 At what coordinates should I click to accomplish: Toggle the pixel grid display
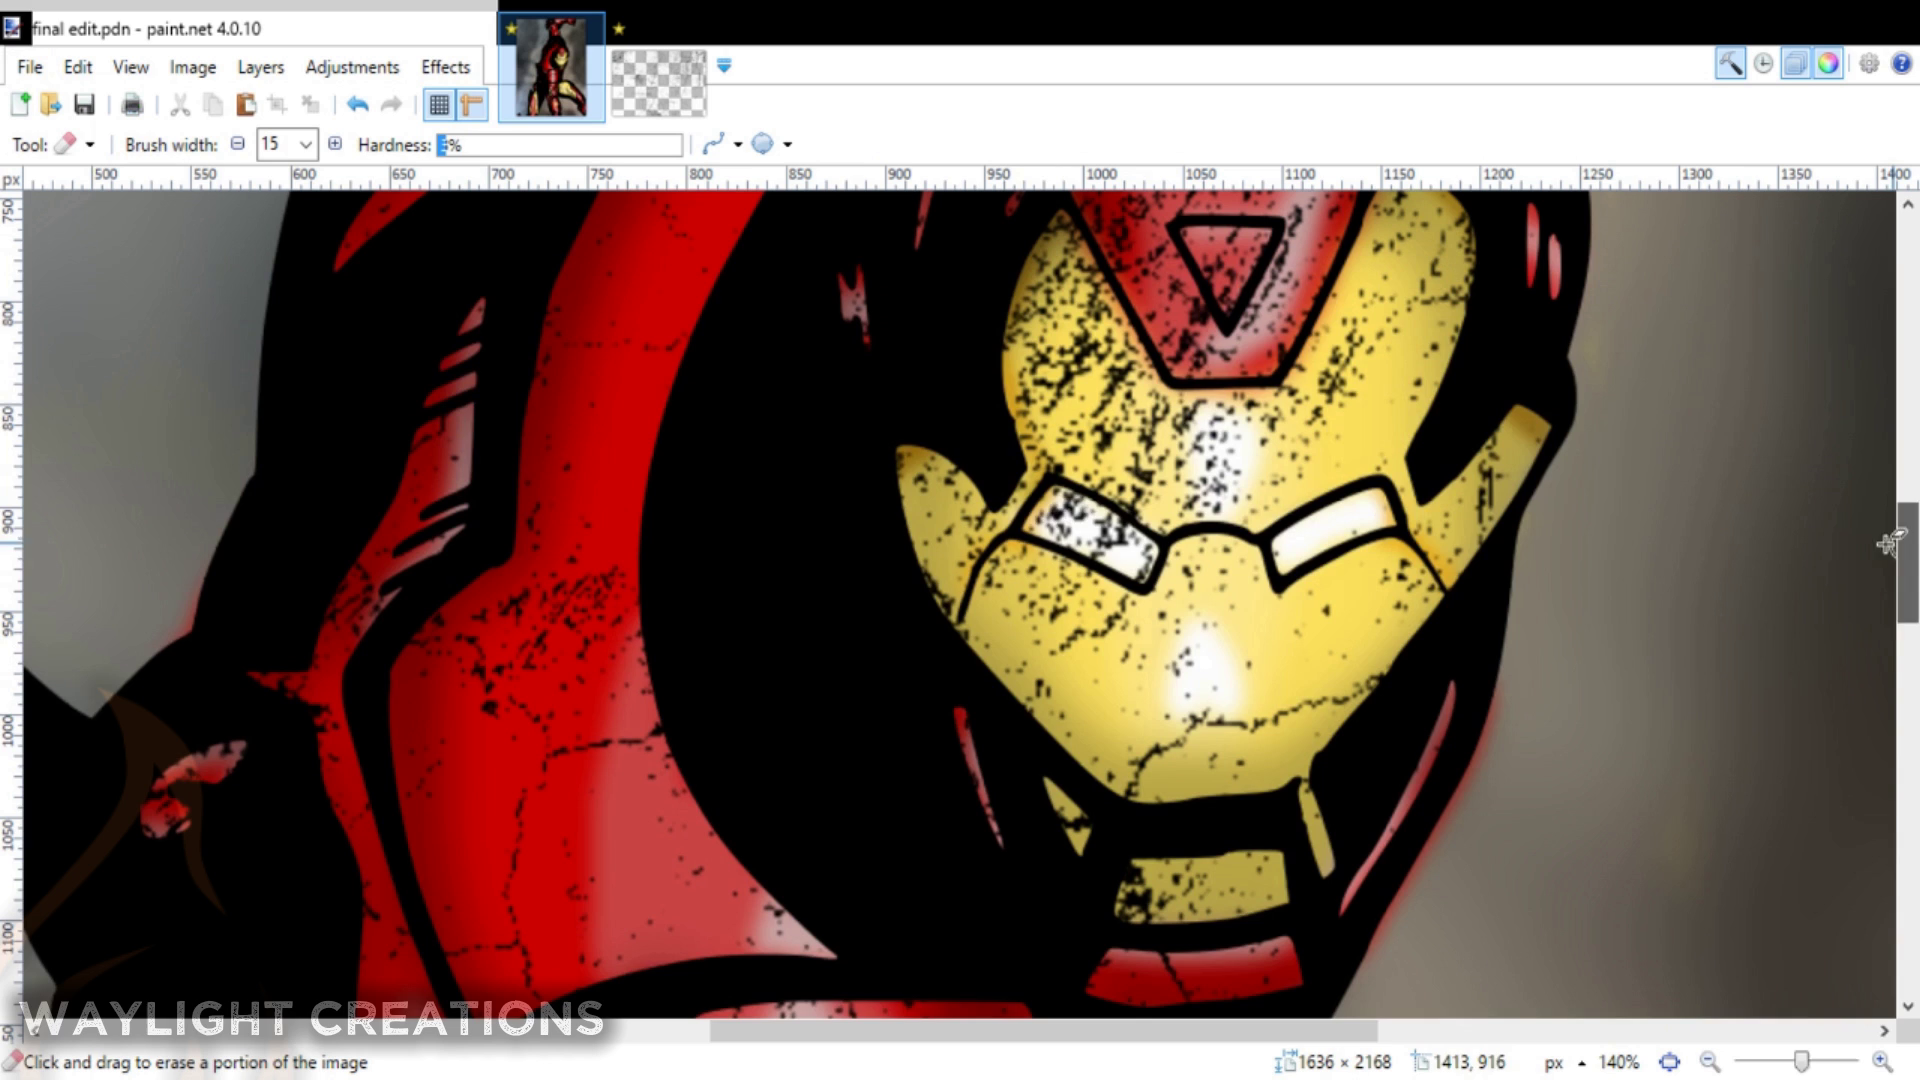coord(439,104)
